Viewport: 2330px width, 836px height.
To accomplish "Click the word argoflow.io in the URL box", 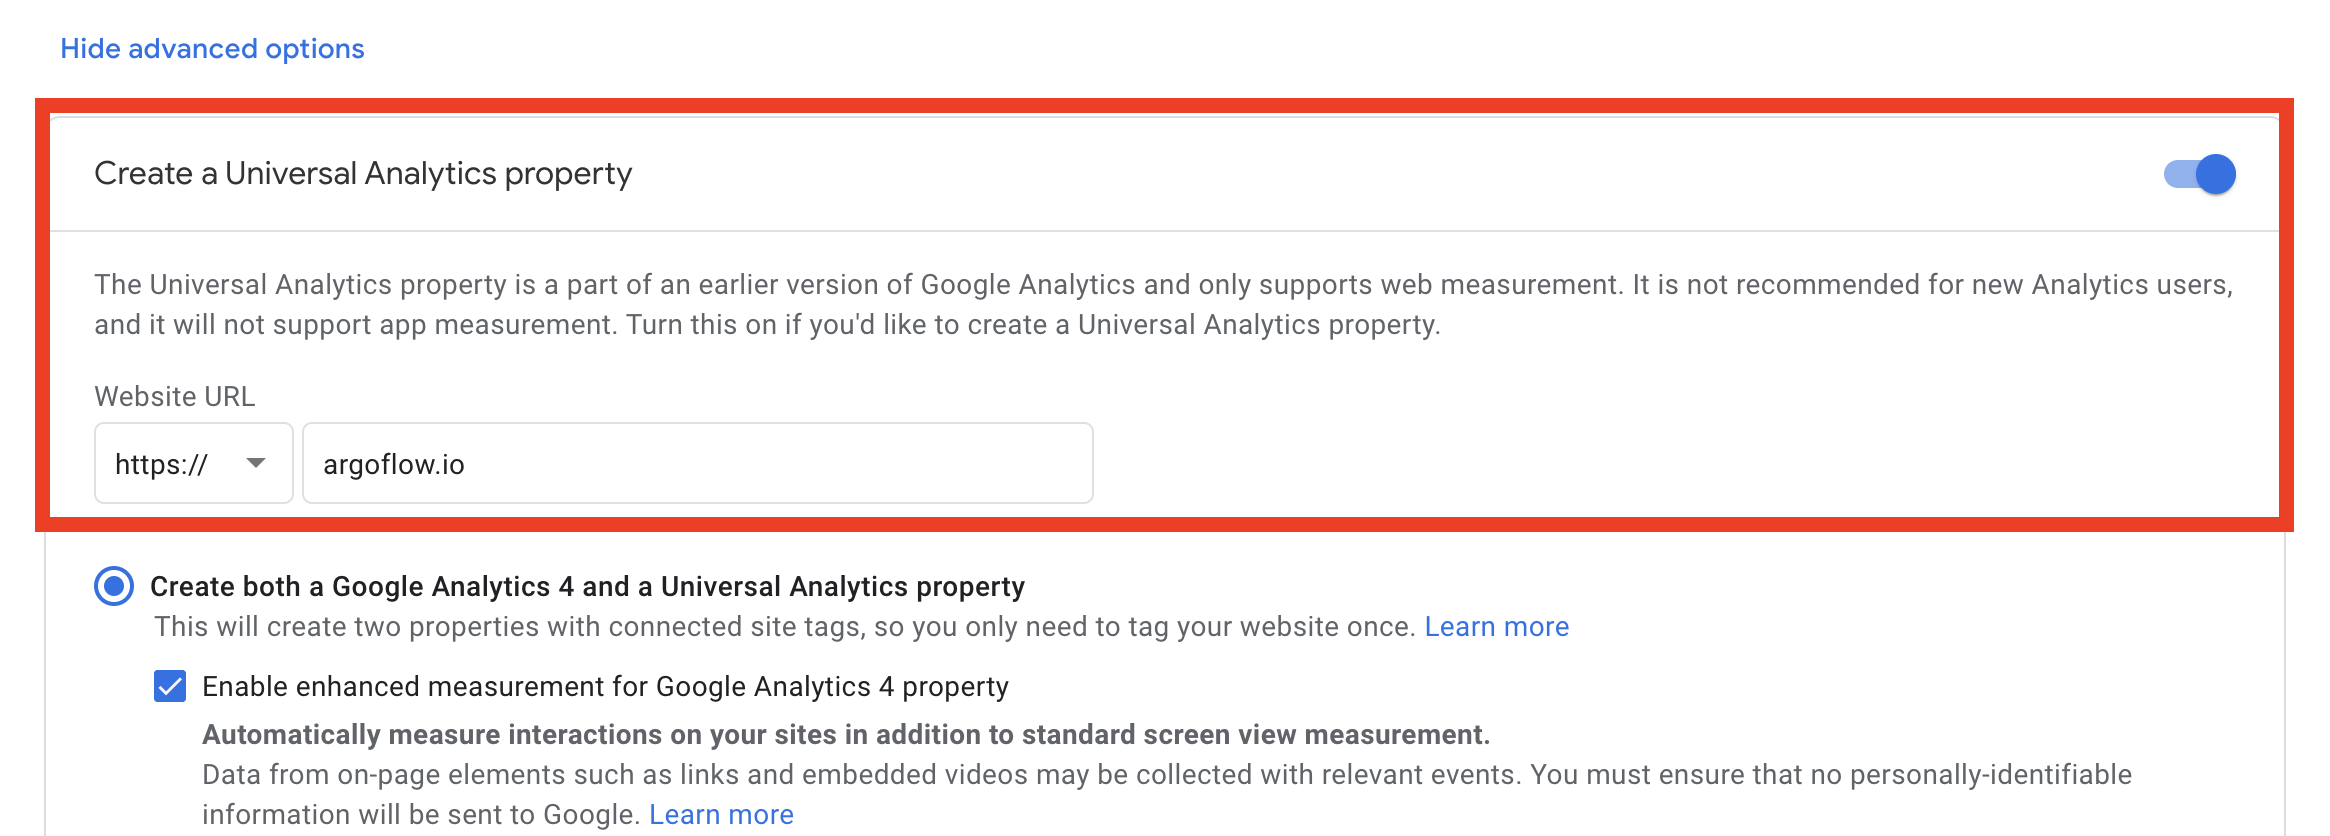I will pyautogui.click(x=394, y=464).
